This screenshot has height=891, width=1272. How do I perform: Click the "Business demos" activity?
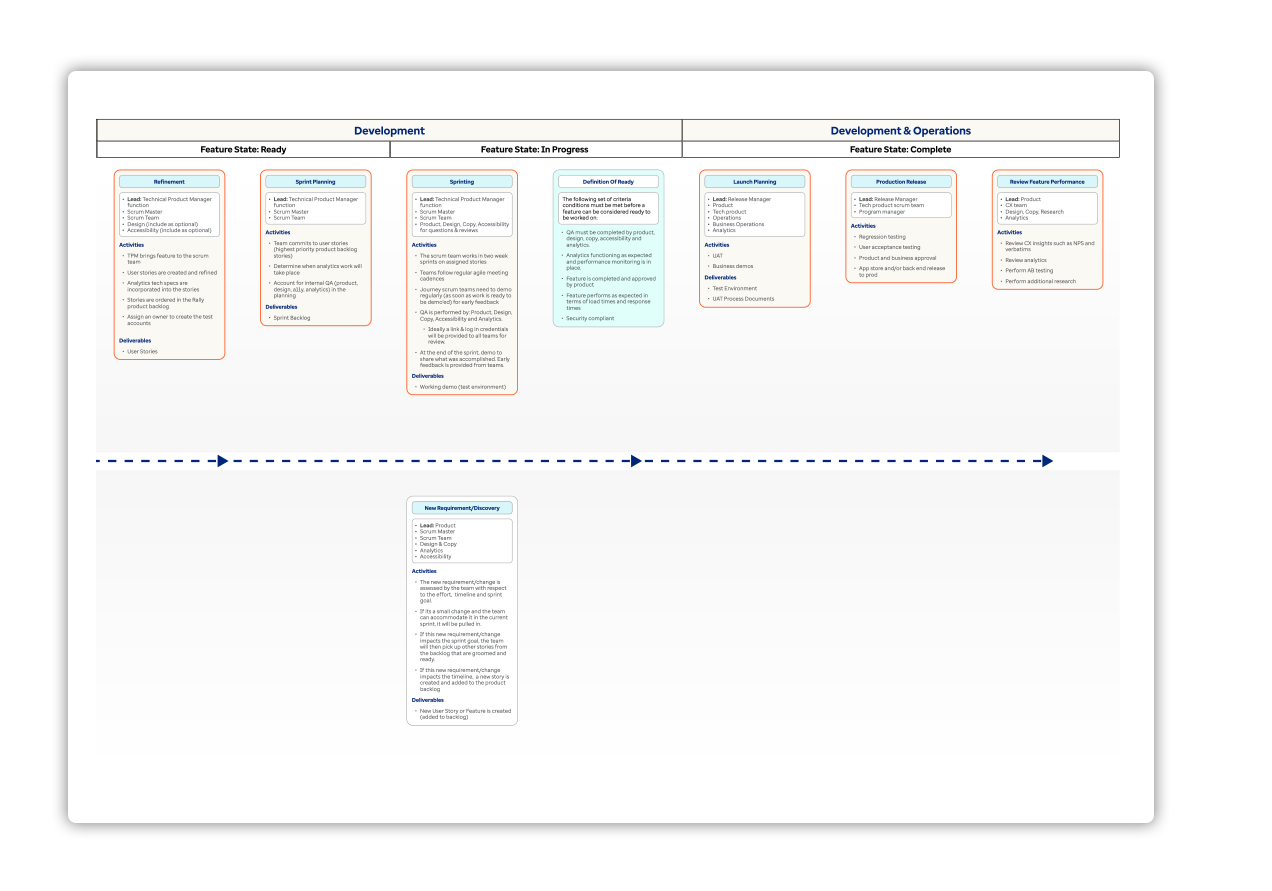coord(733,266)
